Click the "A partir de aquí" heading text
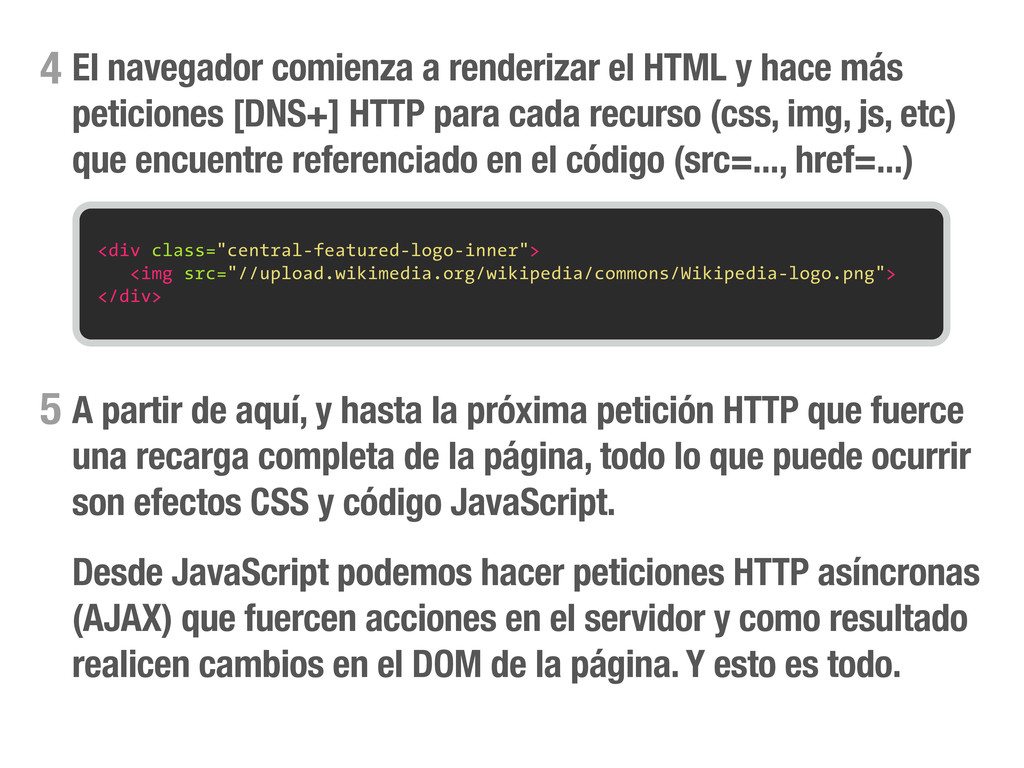Screen dimensions: 1024x768 [189, 411]
